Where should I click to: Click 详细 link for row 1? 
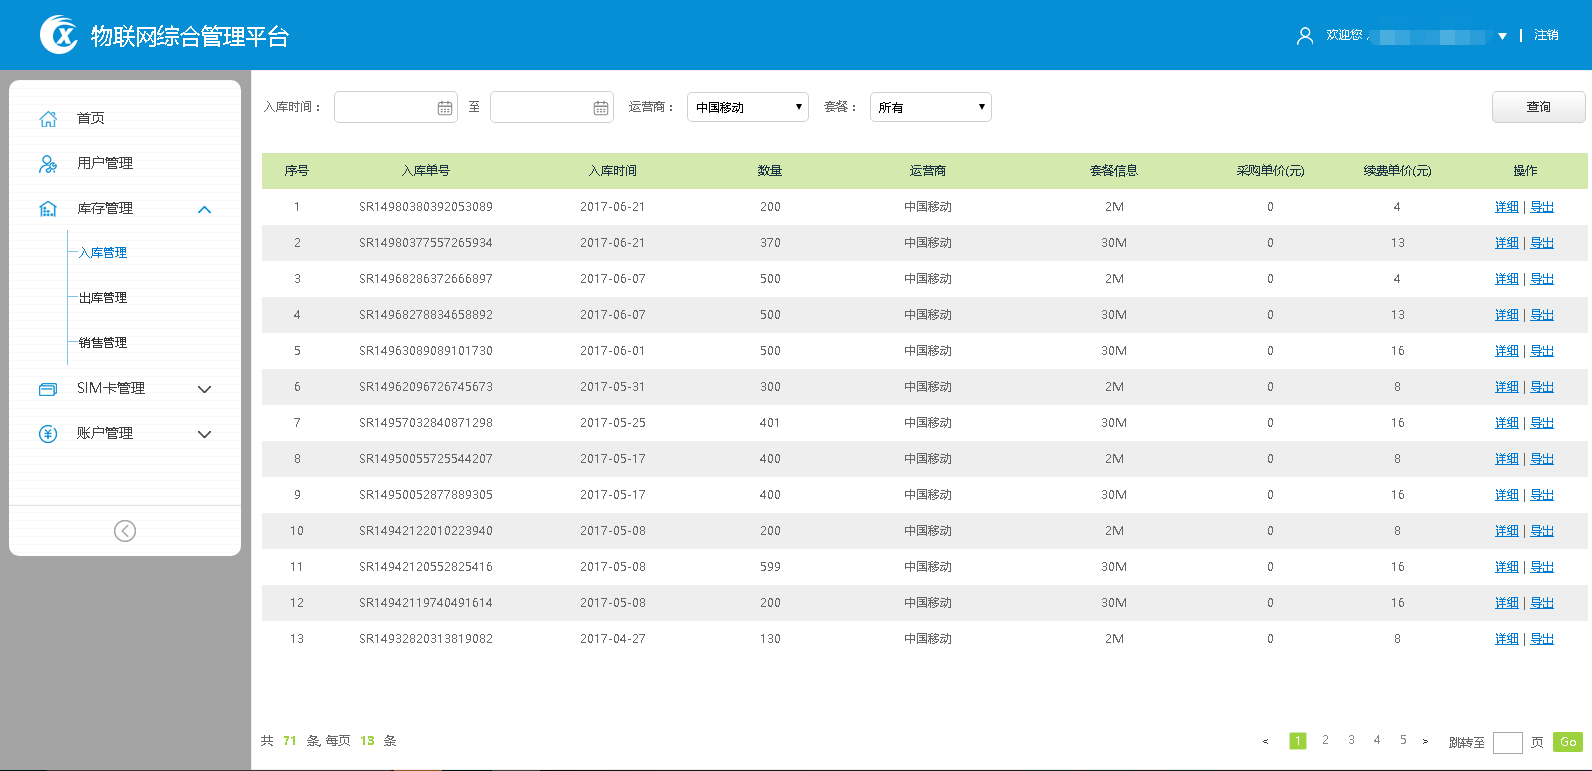(1506, 207)
